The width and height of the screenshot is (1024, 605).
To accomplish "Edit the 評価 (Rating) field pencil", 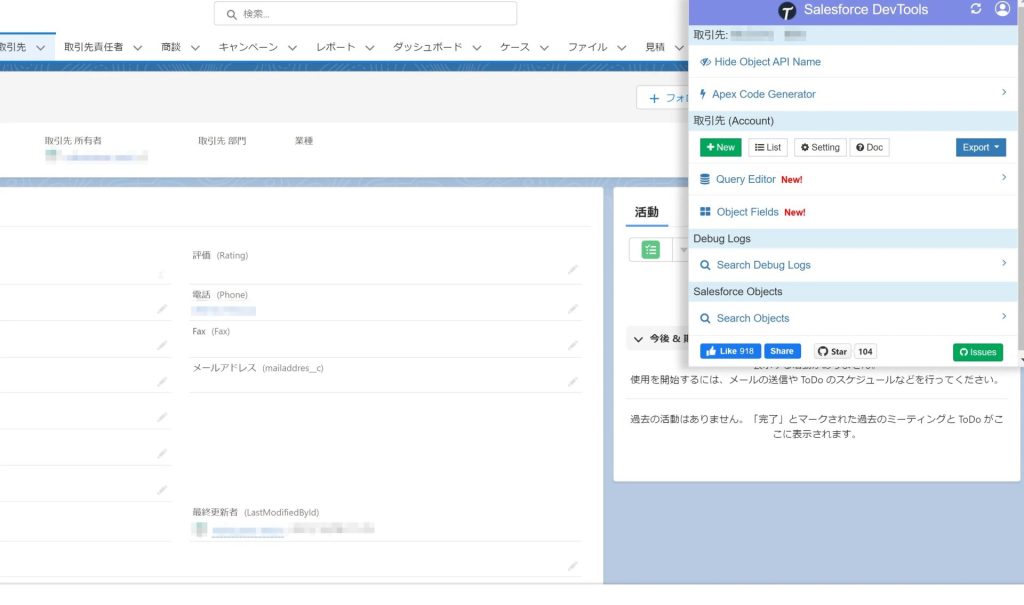I will [x=573, y=270].
